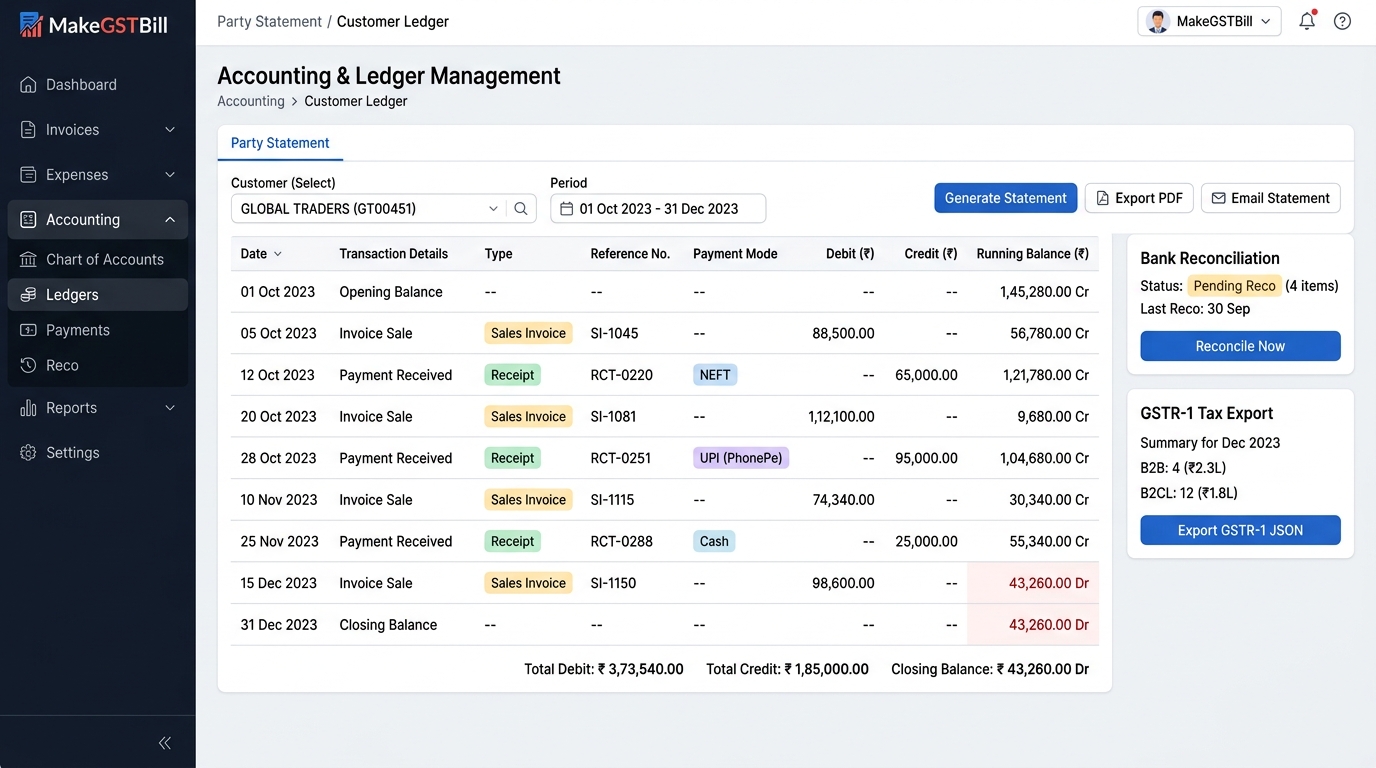Open the Customer select dropdown

tap(369, 209)
